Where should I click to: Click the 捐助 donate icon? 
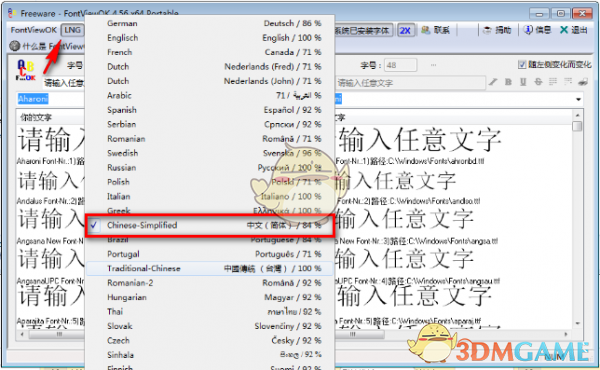(x=487, y=30)
